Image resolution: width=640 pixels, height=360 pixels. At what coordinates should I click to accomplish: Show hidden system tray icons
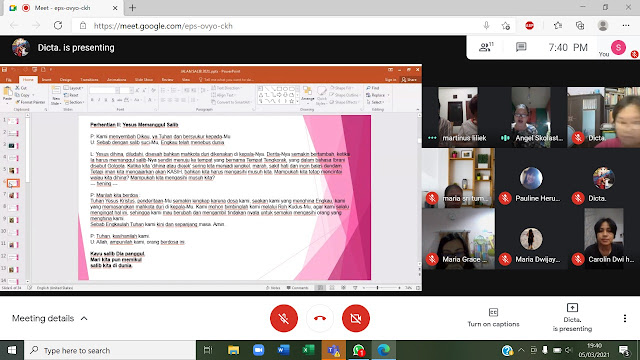pyautogui.click(x=521, y=350)
